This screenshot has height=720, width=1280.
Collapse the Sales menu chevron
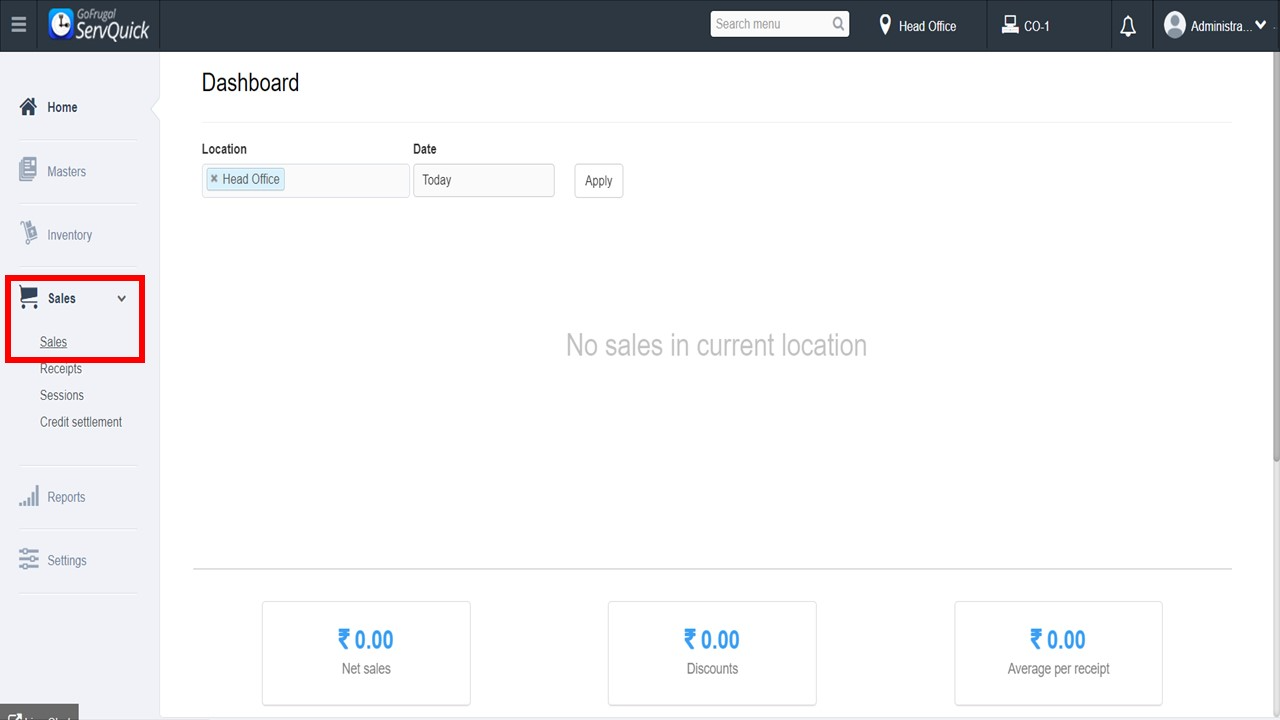click(x=122, y=298)
